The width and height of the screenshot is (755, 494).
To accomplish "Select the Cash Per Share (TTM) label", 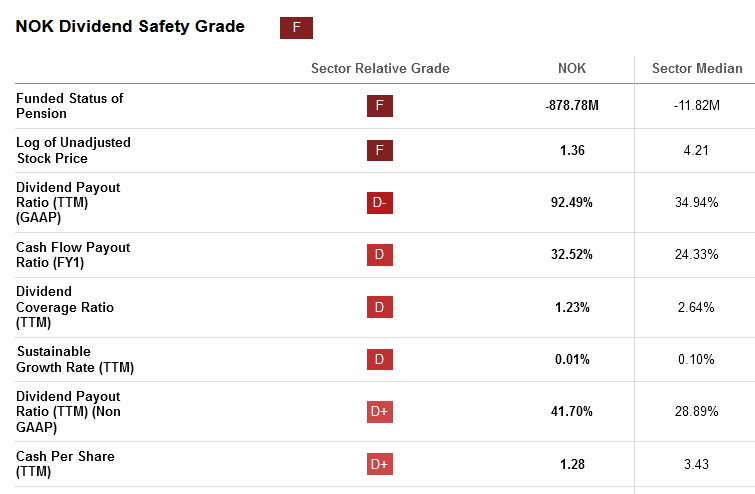I will (x=65, y=464).
